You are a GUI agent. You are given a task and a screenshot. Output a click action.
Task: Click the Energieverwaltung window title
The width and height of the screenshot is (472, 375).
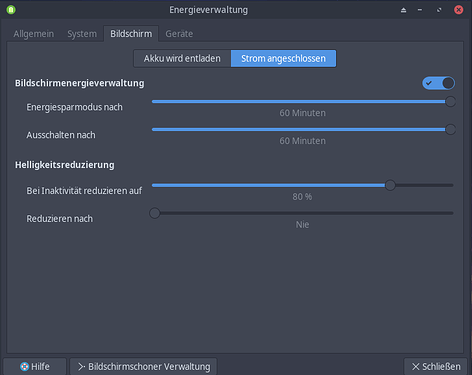(x=209, y=10)
